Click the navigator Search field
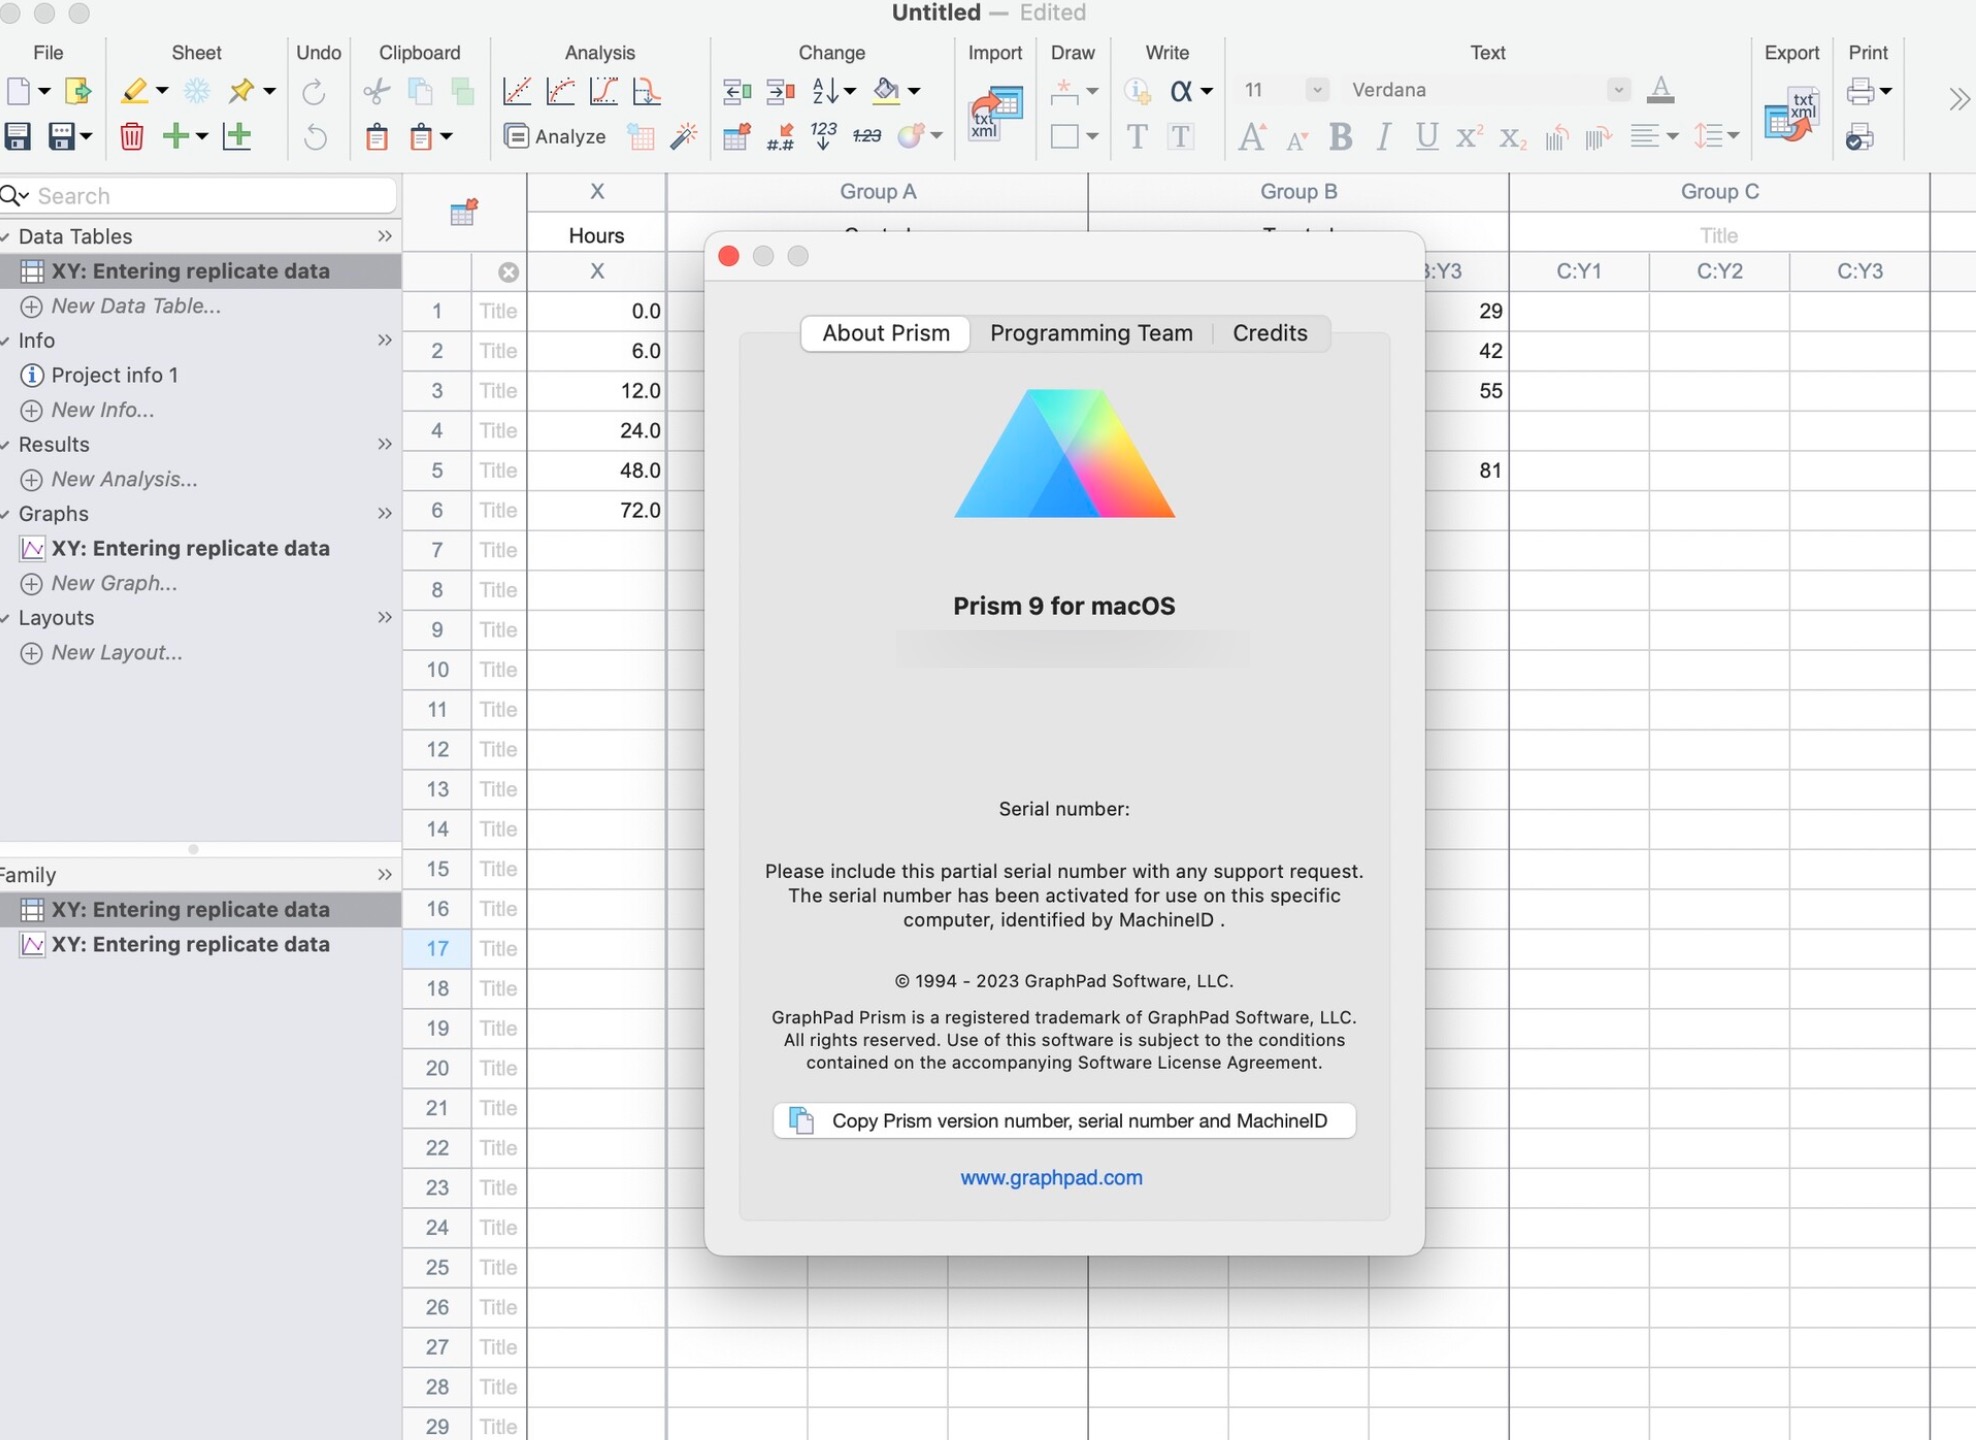The image size is (1976, 1440). [213, 196]
